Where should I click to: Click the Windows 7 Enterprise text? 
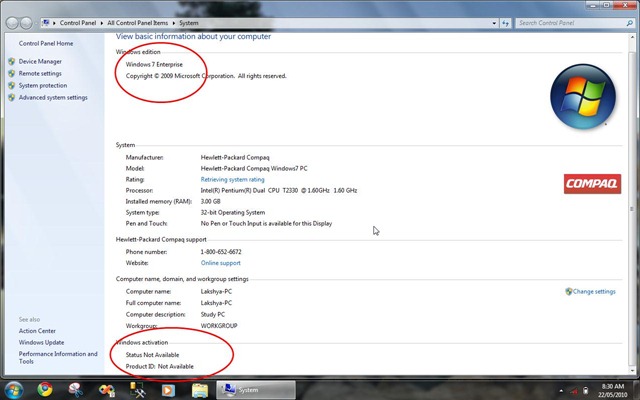click(x=154, y=64)
